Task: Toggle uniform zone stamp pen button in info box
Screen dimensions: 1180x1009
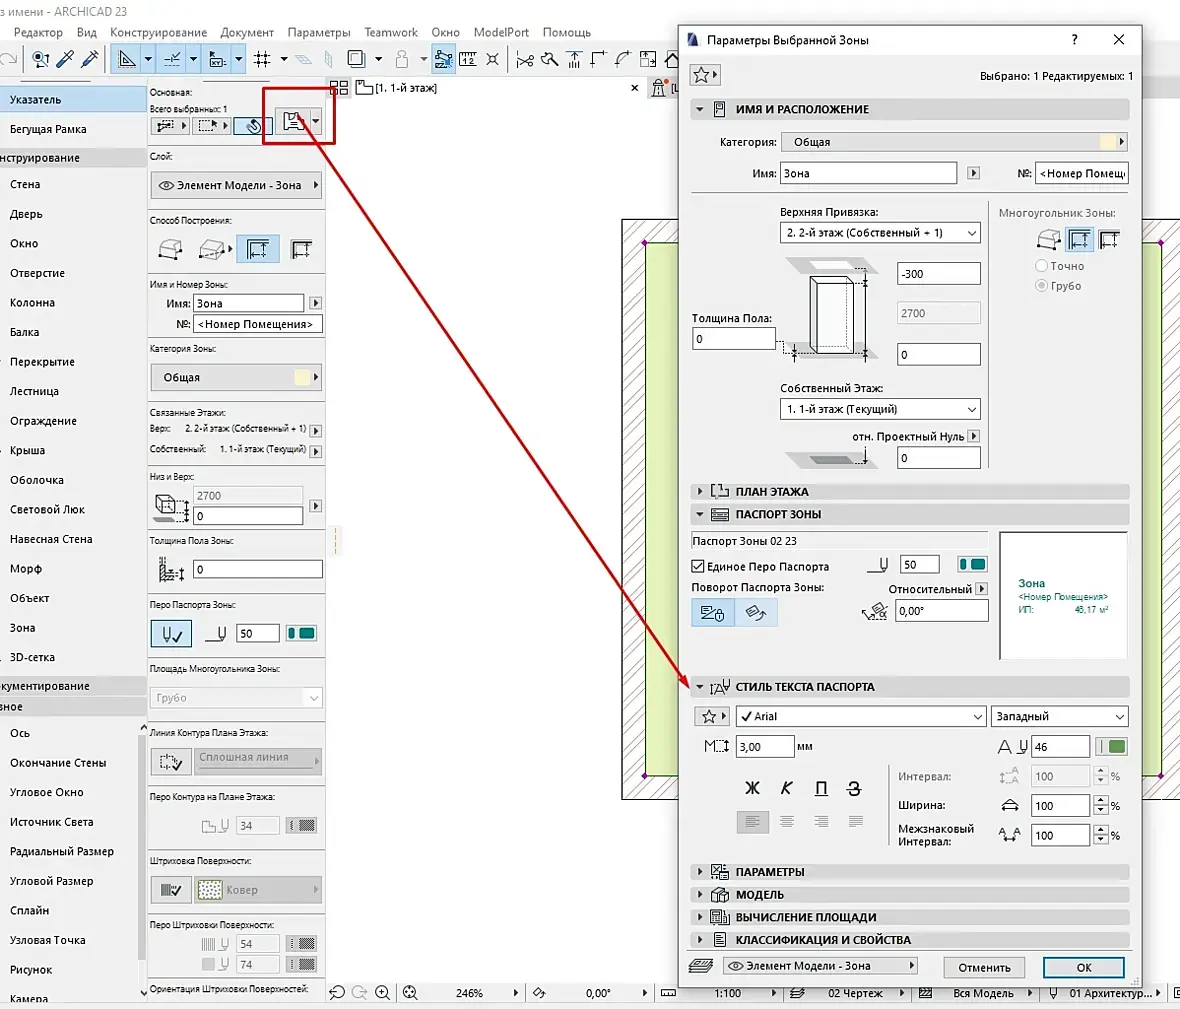Action: click(171, 634)
